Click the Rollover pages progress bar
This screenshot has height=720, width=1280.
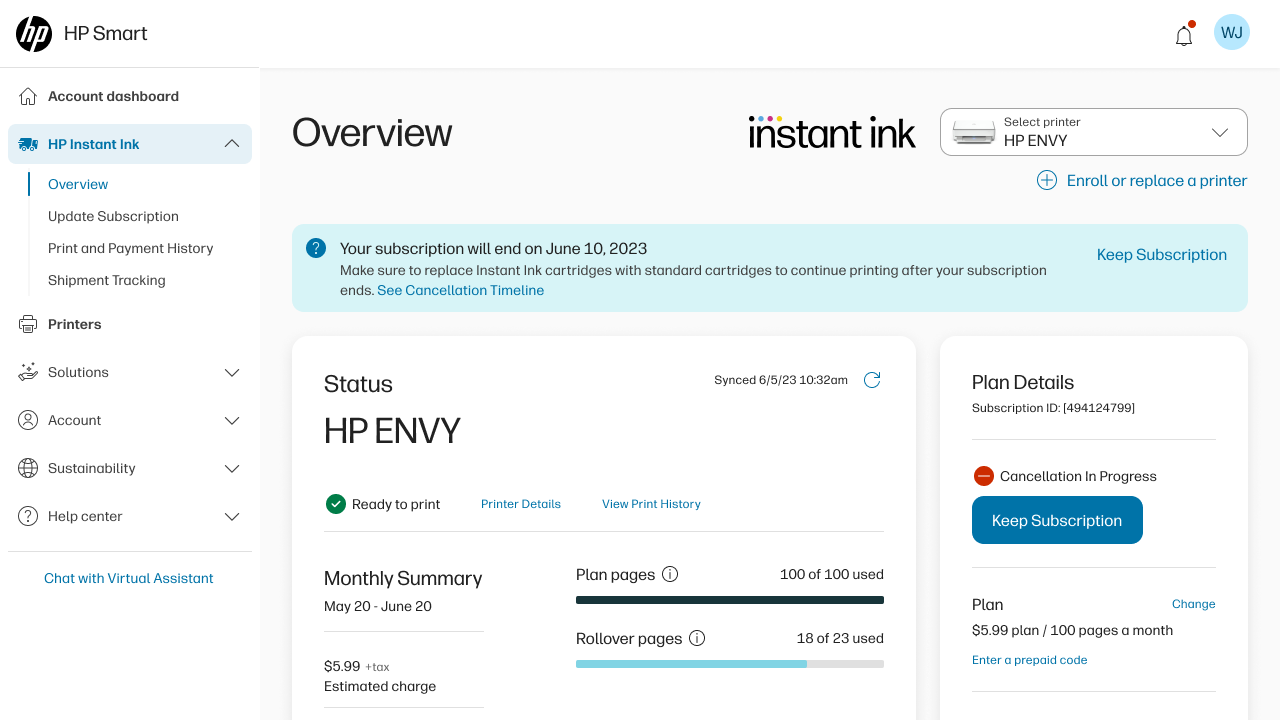(730, 664)
